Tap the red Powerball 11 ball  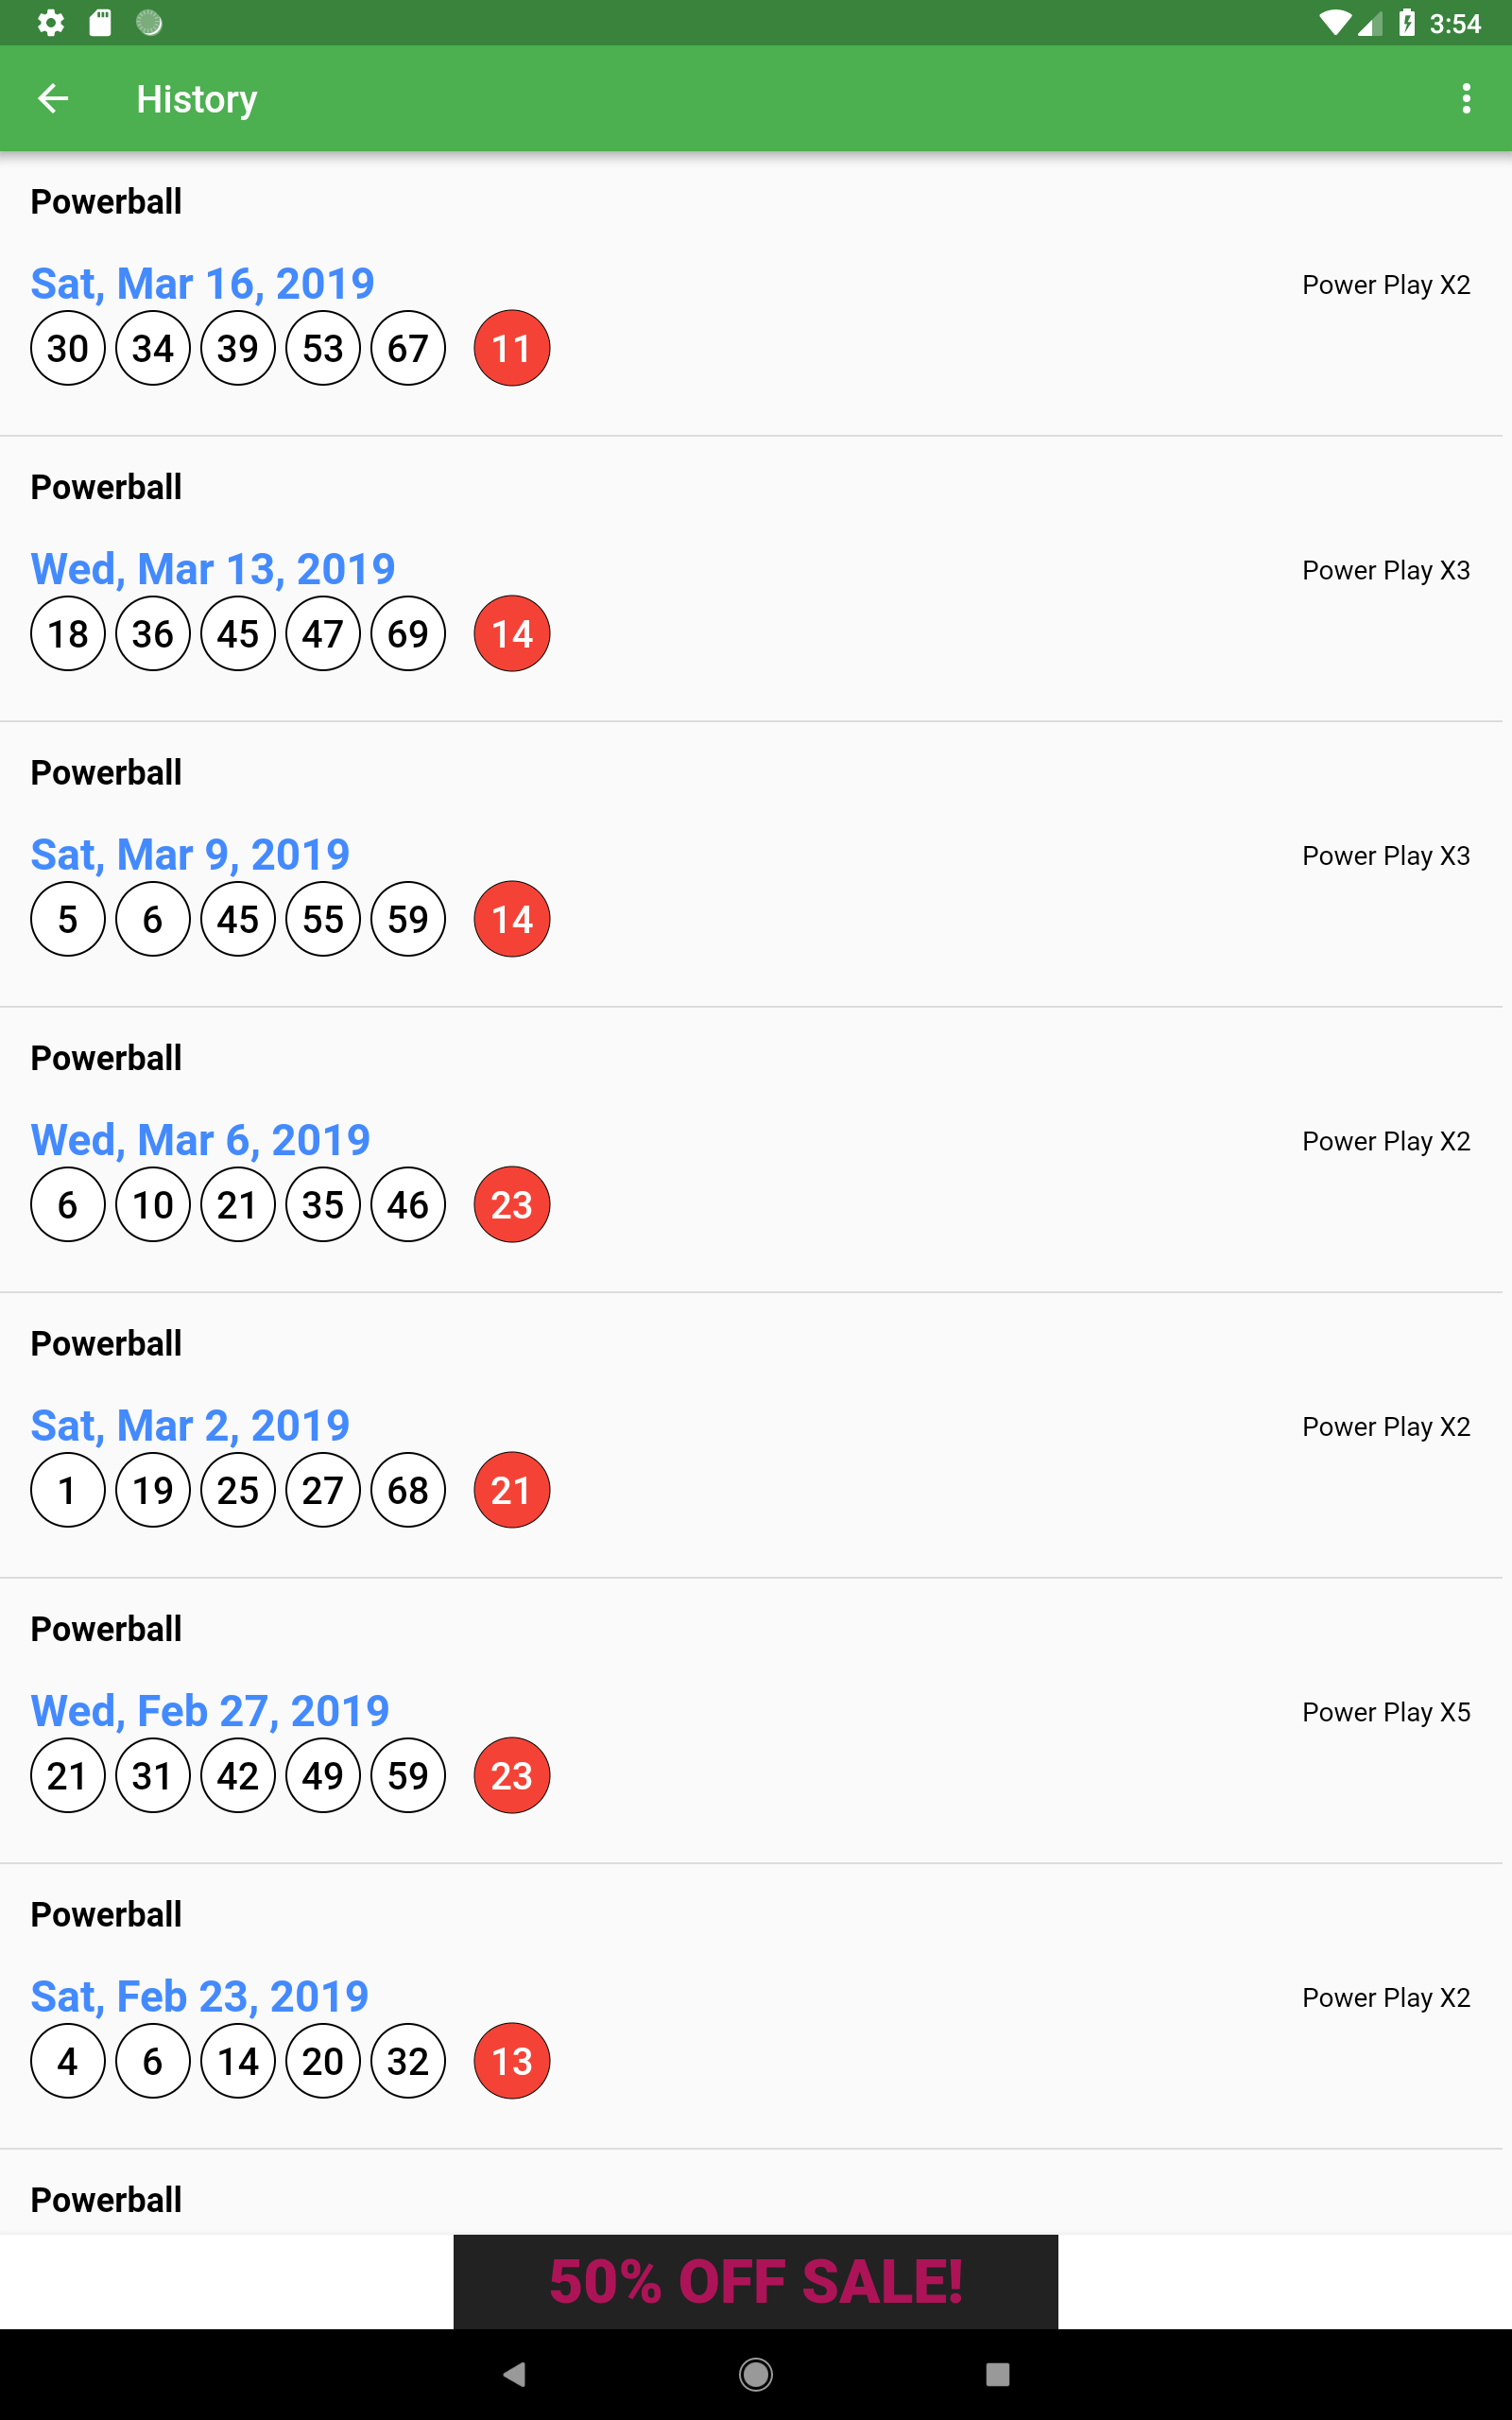coord(511,348)
